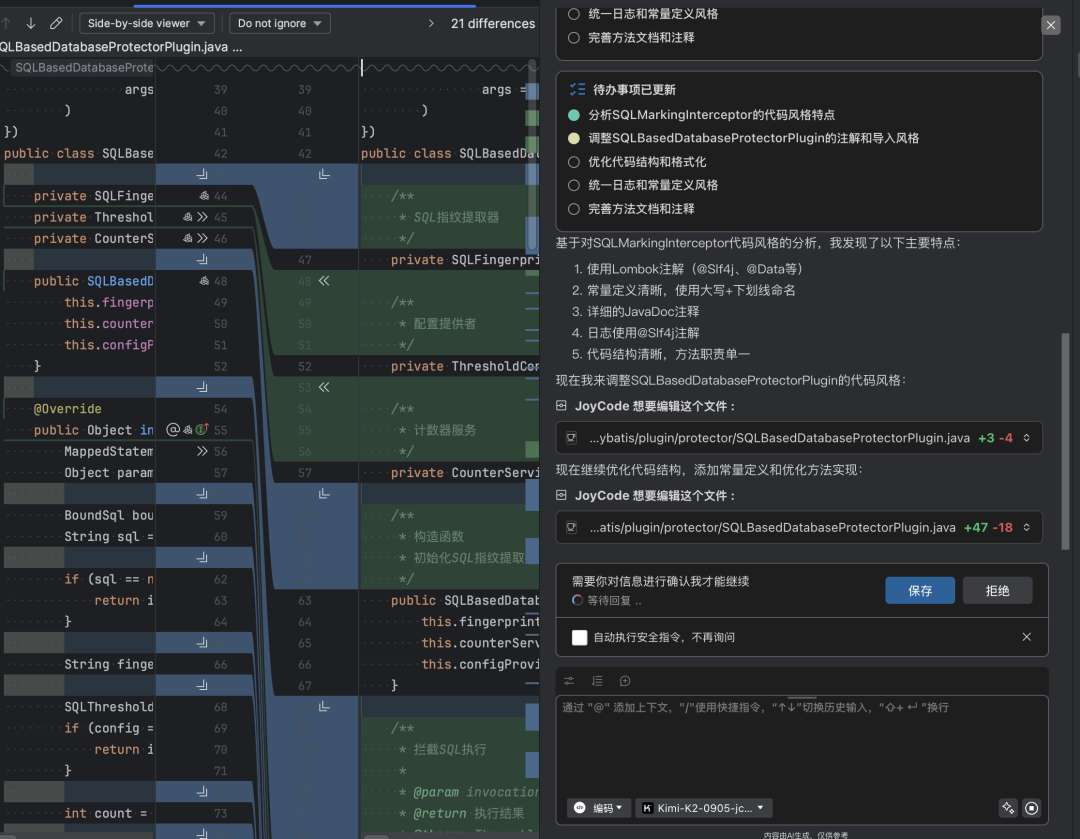Click the chat panel vertical scrollbar

pos(1066,441)
